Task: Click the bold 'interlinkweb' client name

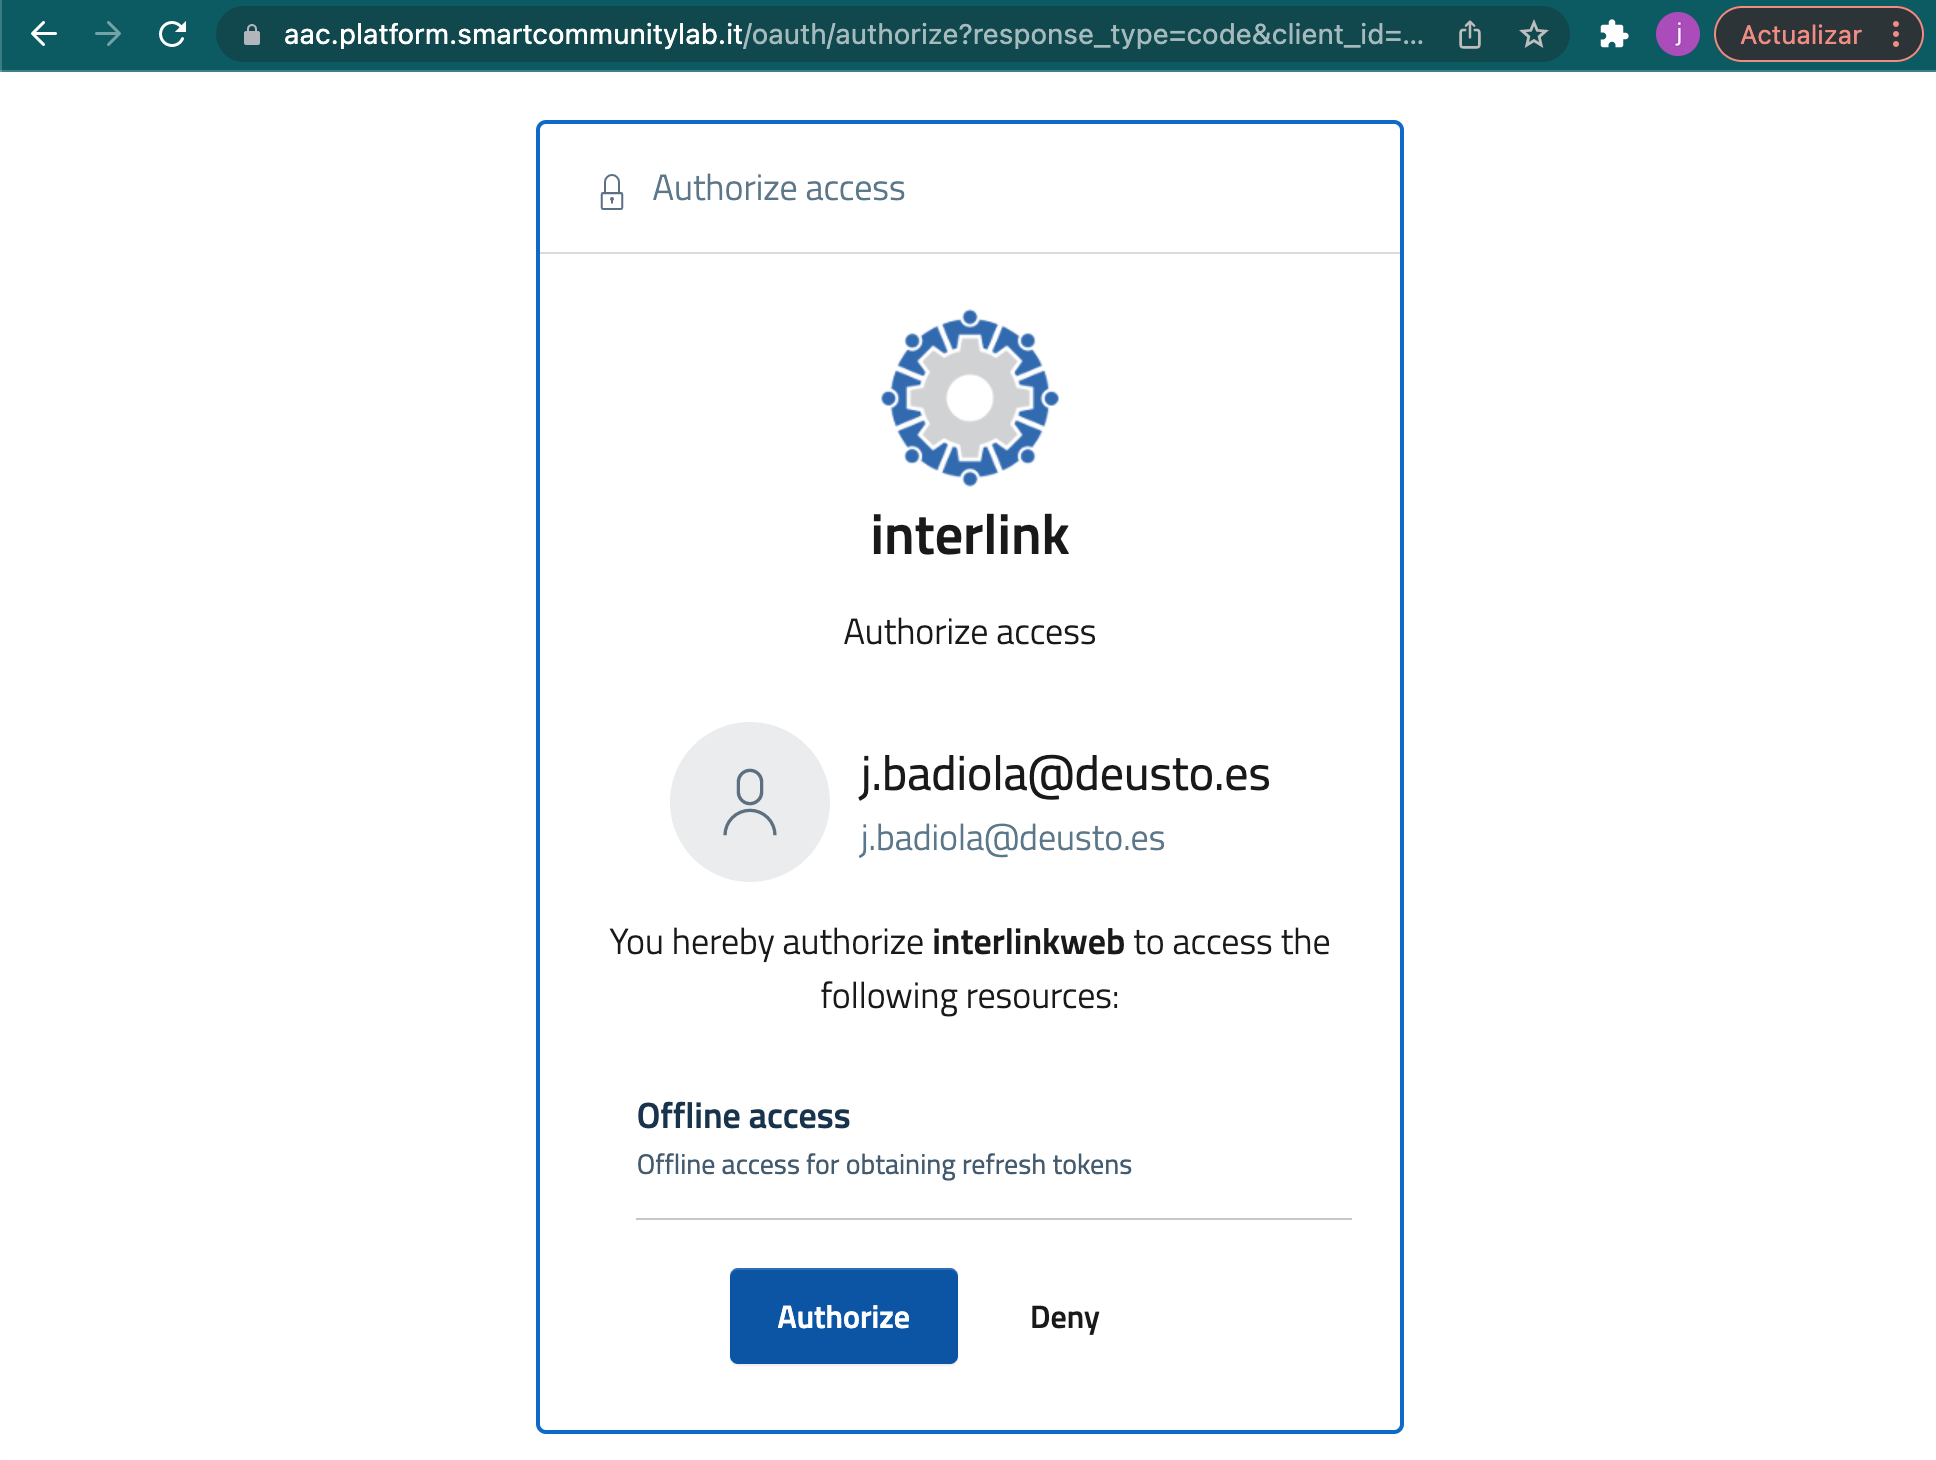Action: 1028,942
